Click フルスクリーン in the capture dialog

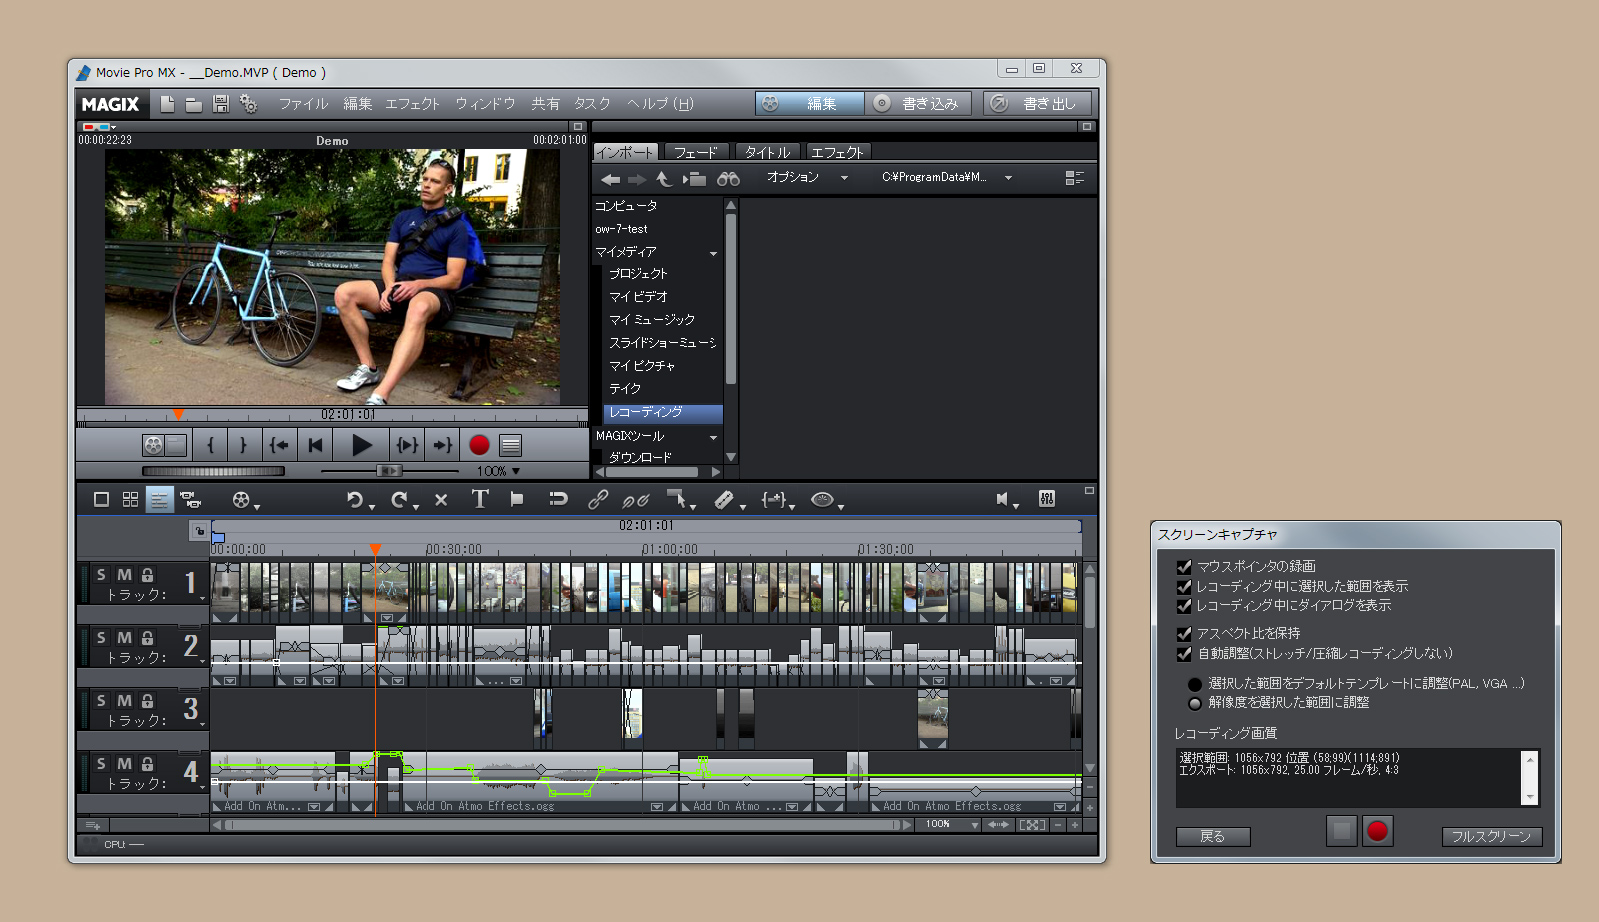tap(1491, 837)
